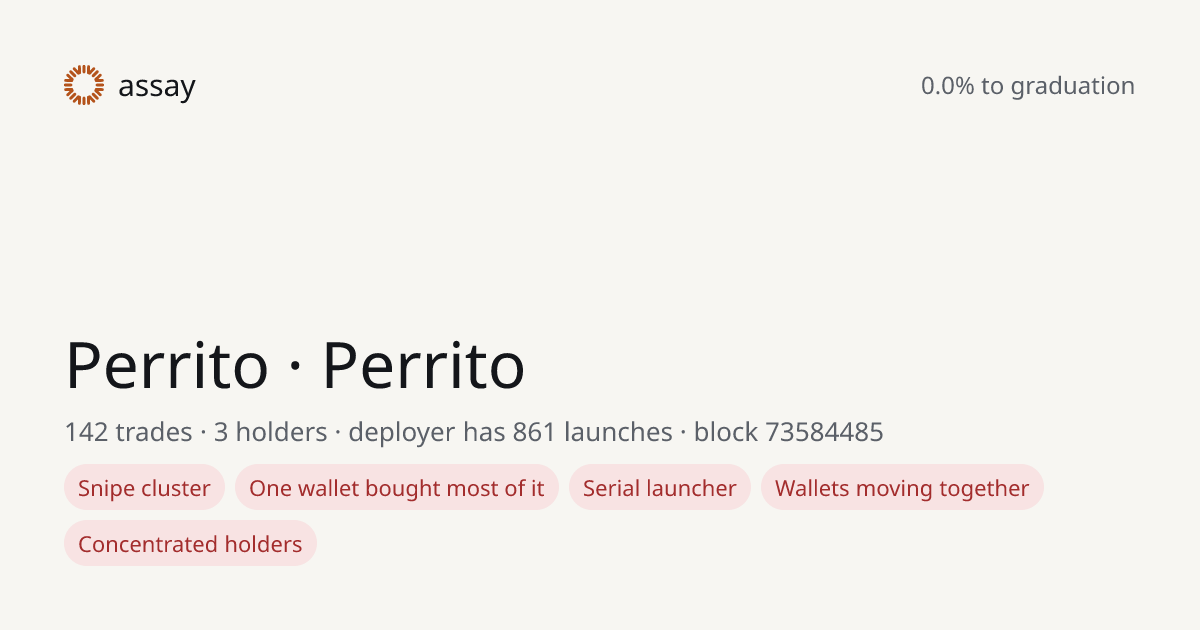Click the number 861 in deployer stat
Screen dimensions: 1200x630
point(534,432)
